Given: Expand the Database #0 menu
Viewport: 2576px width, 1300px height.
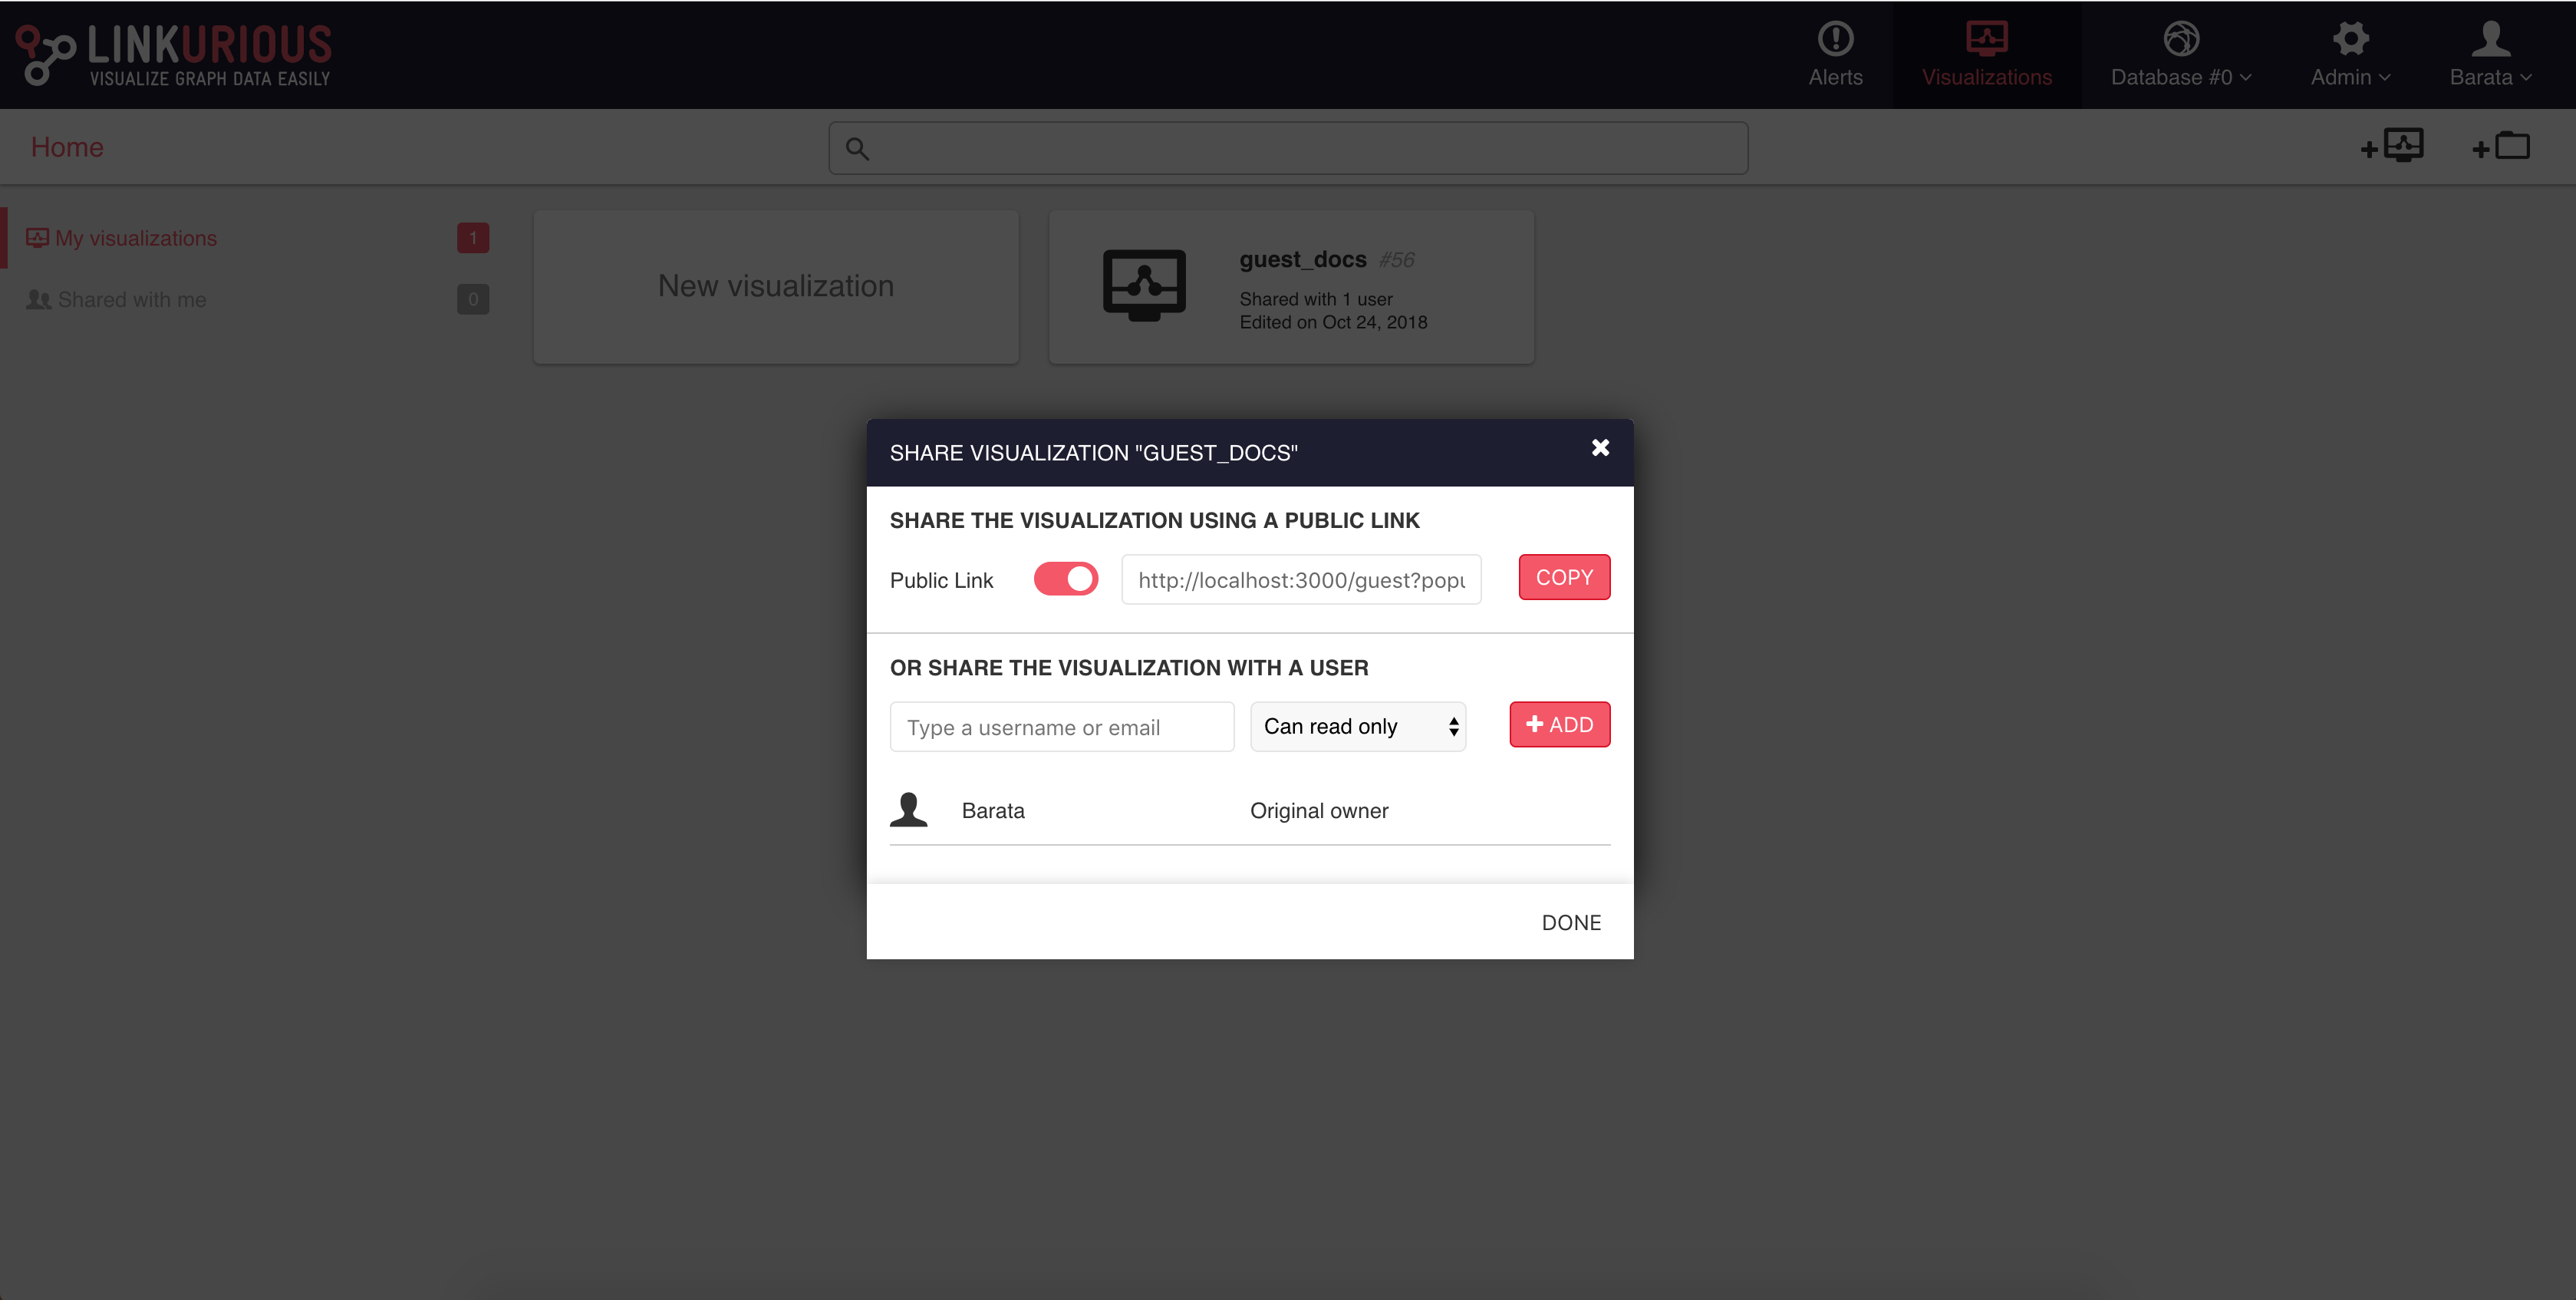Looking at the screenshot, I should (x=2181, y=55).
